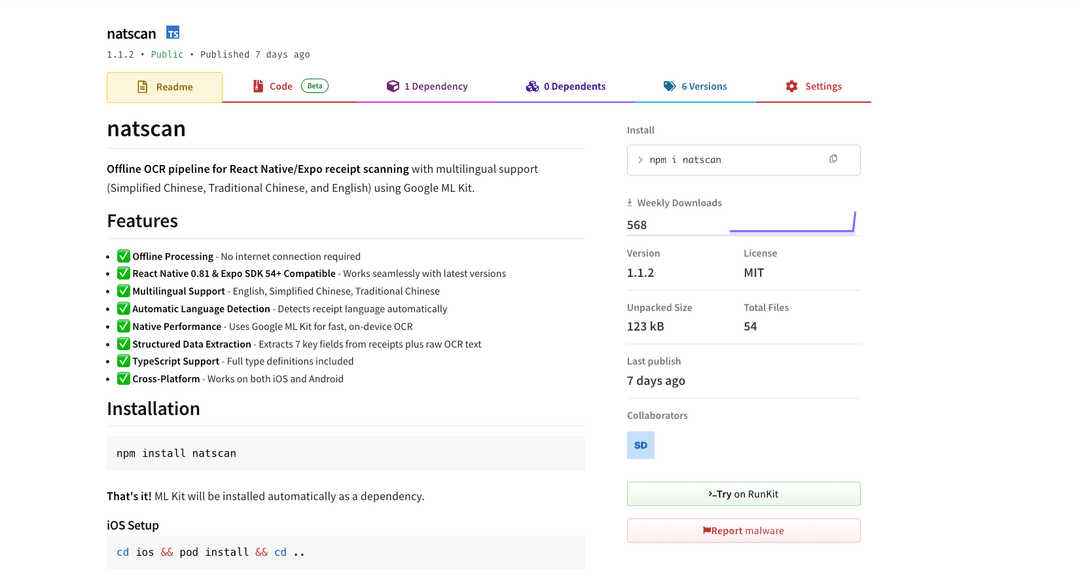Click the Versions tags icon
Viewport: 1080px width, 580px height.
click(670, 86)
